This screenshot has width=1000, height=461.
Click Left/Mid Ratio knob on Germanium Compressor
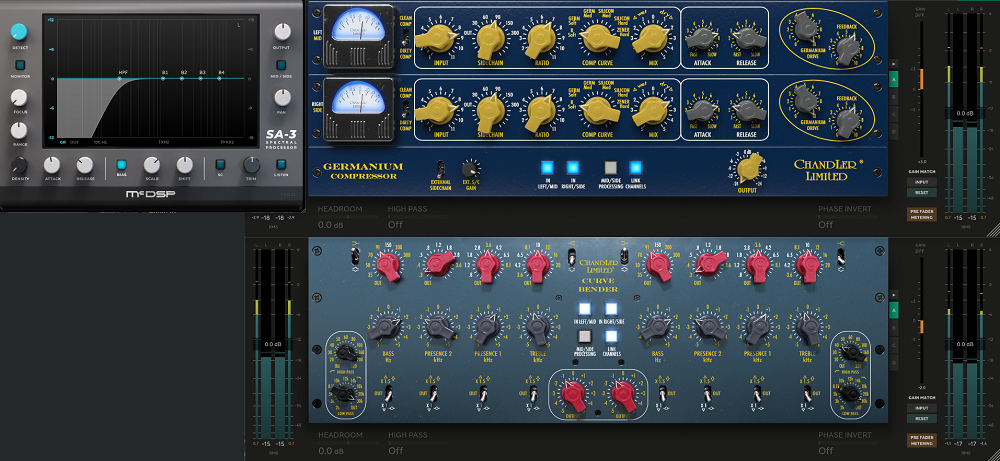coord(540,40)
